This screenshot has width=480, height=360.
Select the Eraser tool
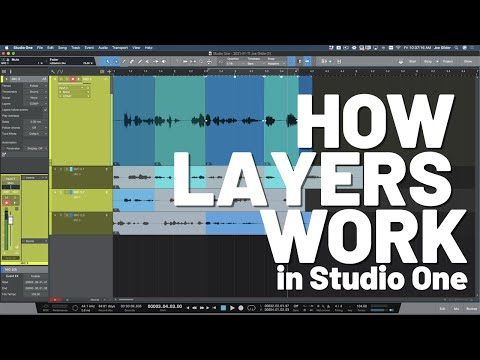pyautogui.click(x=132, y=62)
